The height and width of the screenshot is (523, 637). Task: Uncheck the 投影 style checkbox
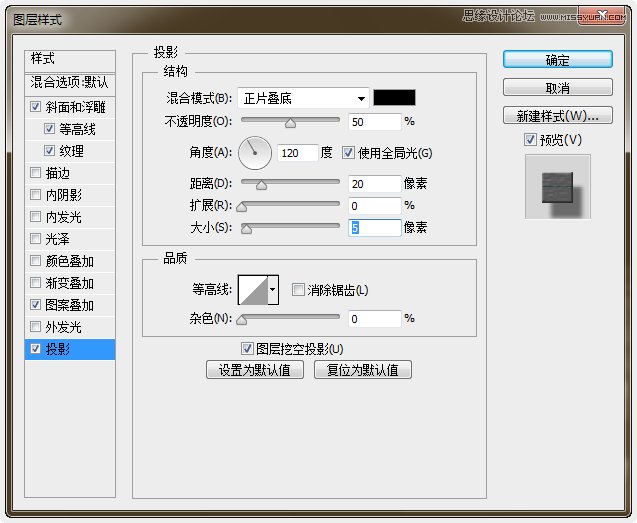click(36, 349)
